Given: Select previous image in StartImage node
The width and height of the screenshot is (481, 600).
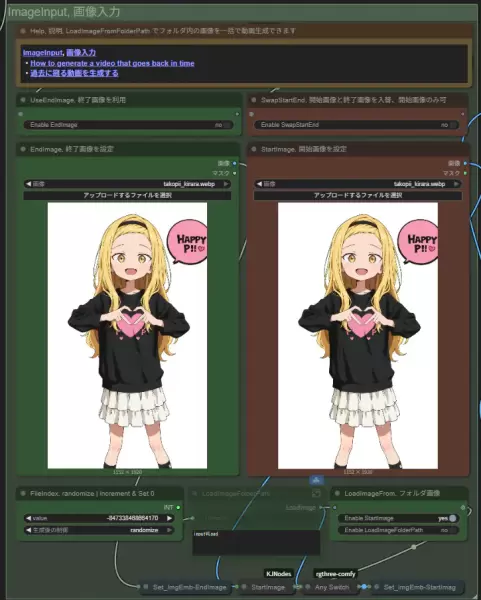Looking at the screenshot, I should (x=259, y=184).
